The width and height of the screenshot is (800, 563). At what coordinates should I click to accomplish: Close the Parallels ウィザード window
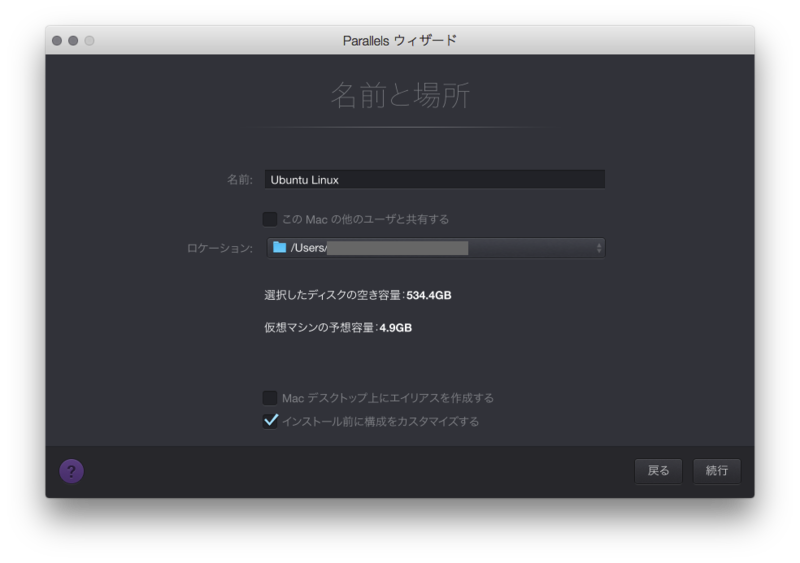[x=57, y=40]
